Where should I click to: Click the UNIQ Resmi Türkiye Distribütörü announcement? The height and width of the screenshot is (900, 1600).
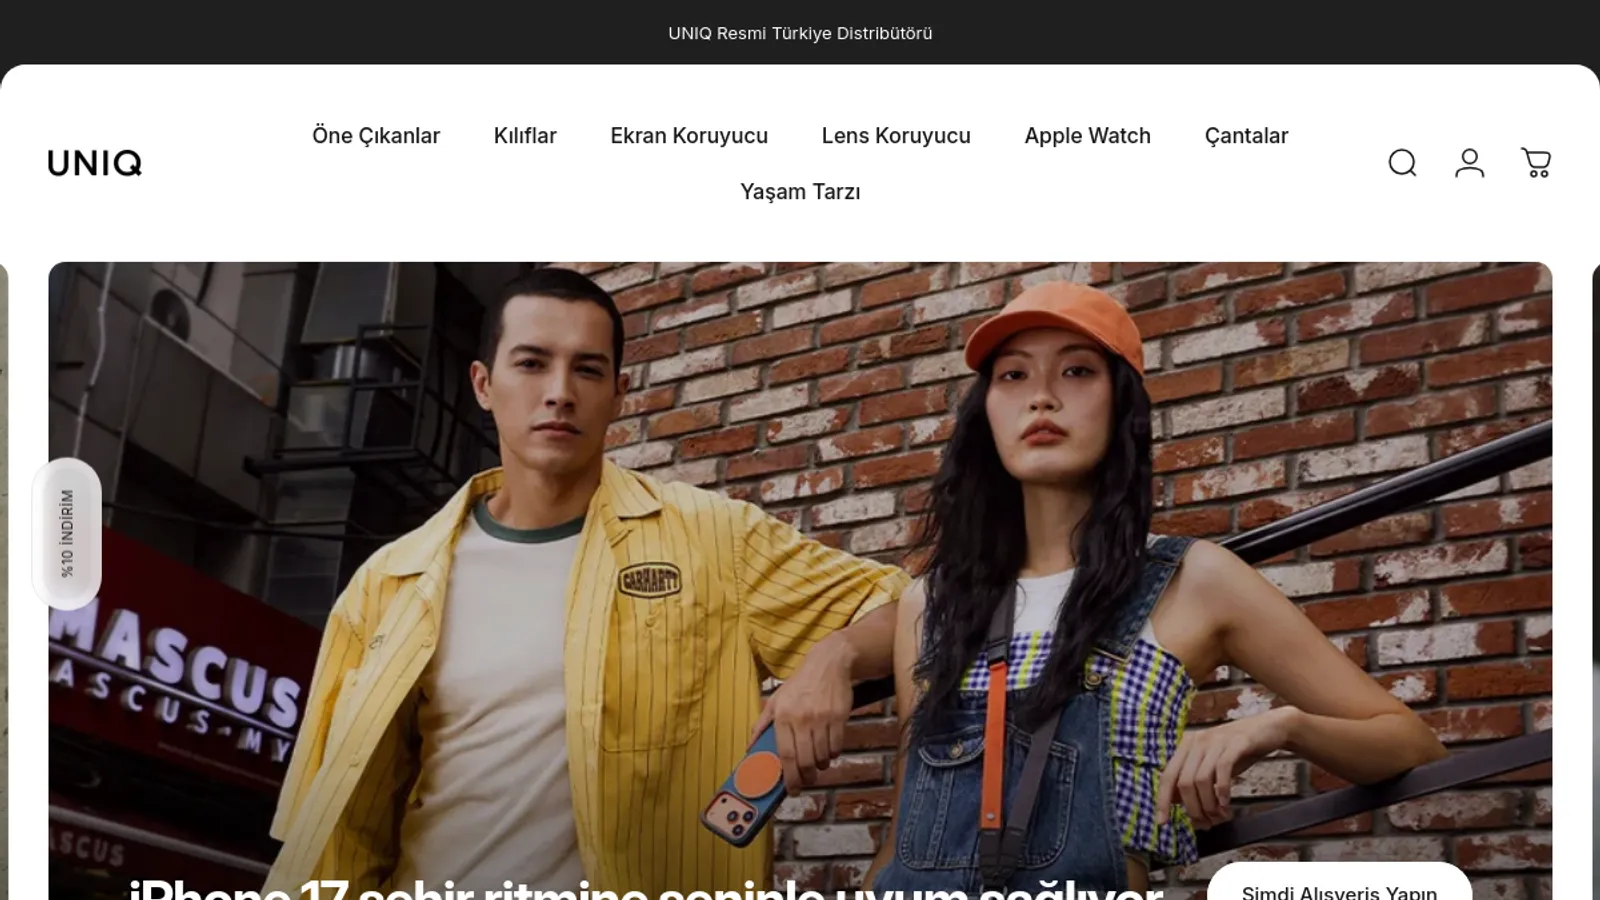(x=800, y=33)
